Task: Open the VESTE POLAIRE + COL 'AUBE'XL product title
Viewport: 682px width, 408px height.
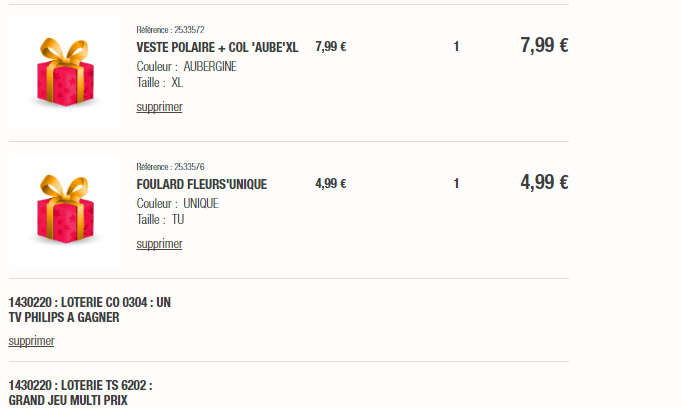Action: 217,47
